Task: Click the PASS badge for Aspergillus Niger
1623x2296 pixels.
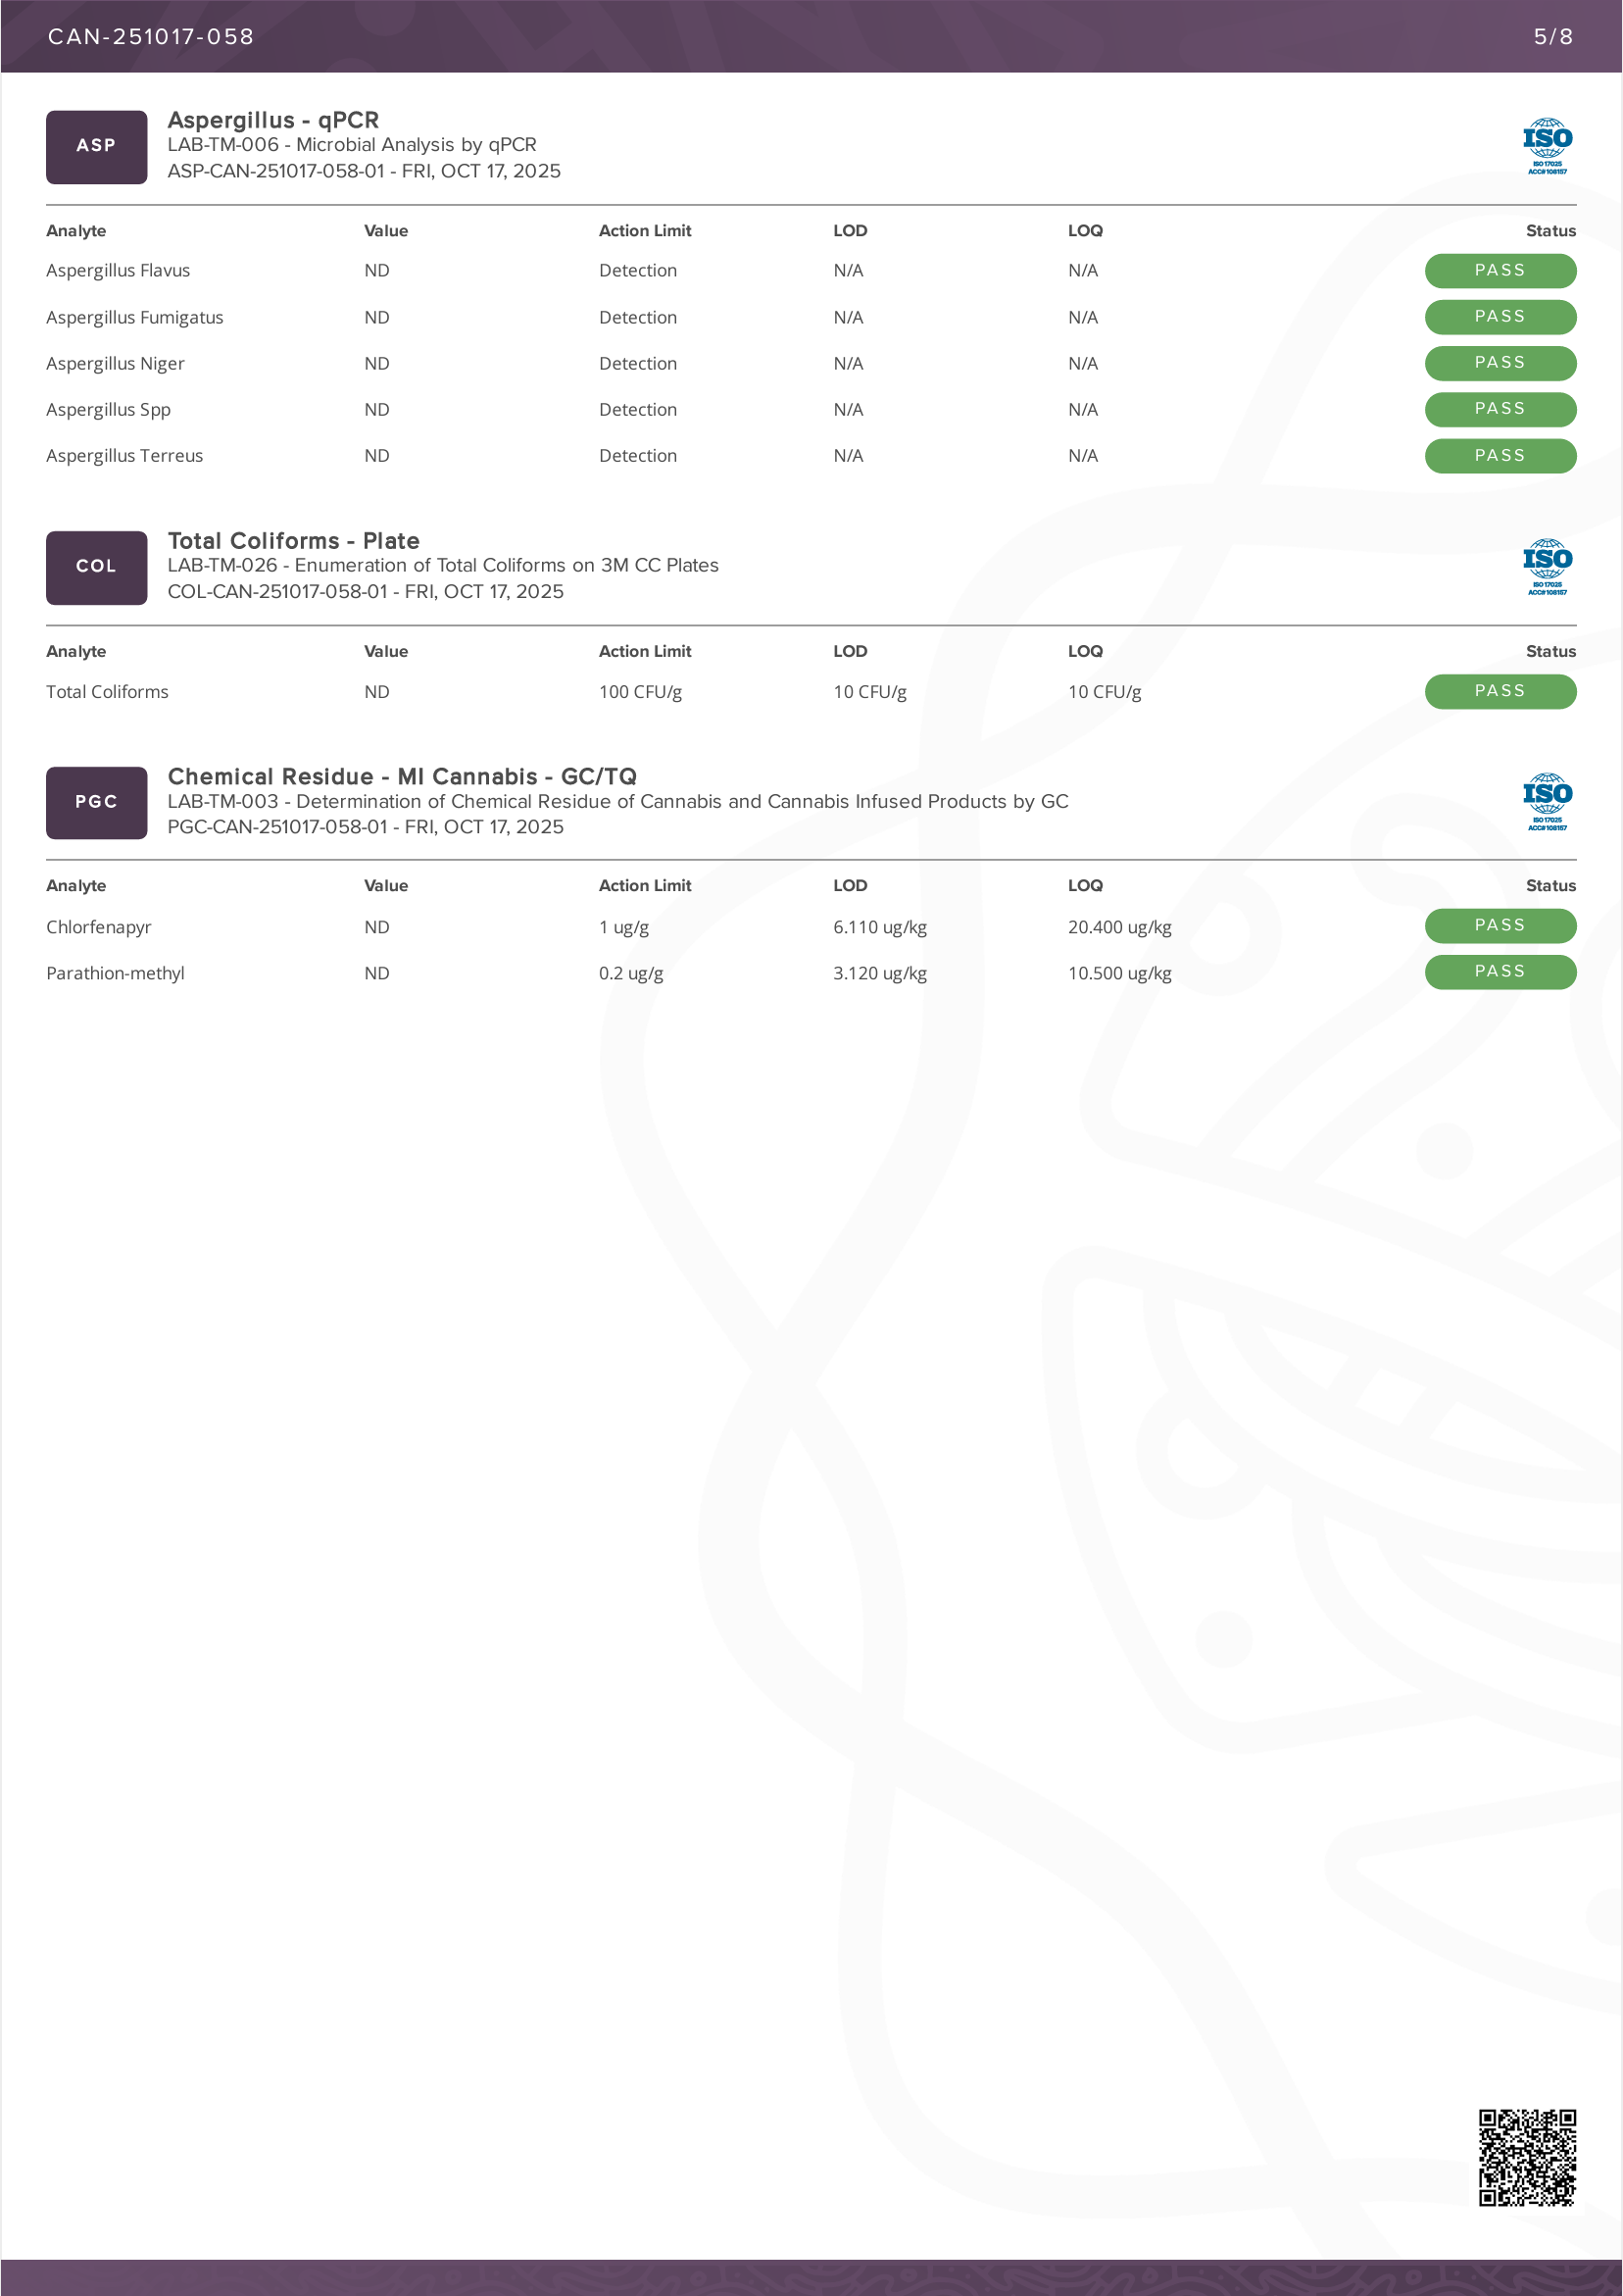Action: (x=1499, y=363)
